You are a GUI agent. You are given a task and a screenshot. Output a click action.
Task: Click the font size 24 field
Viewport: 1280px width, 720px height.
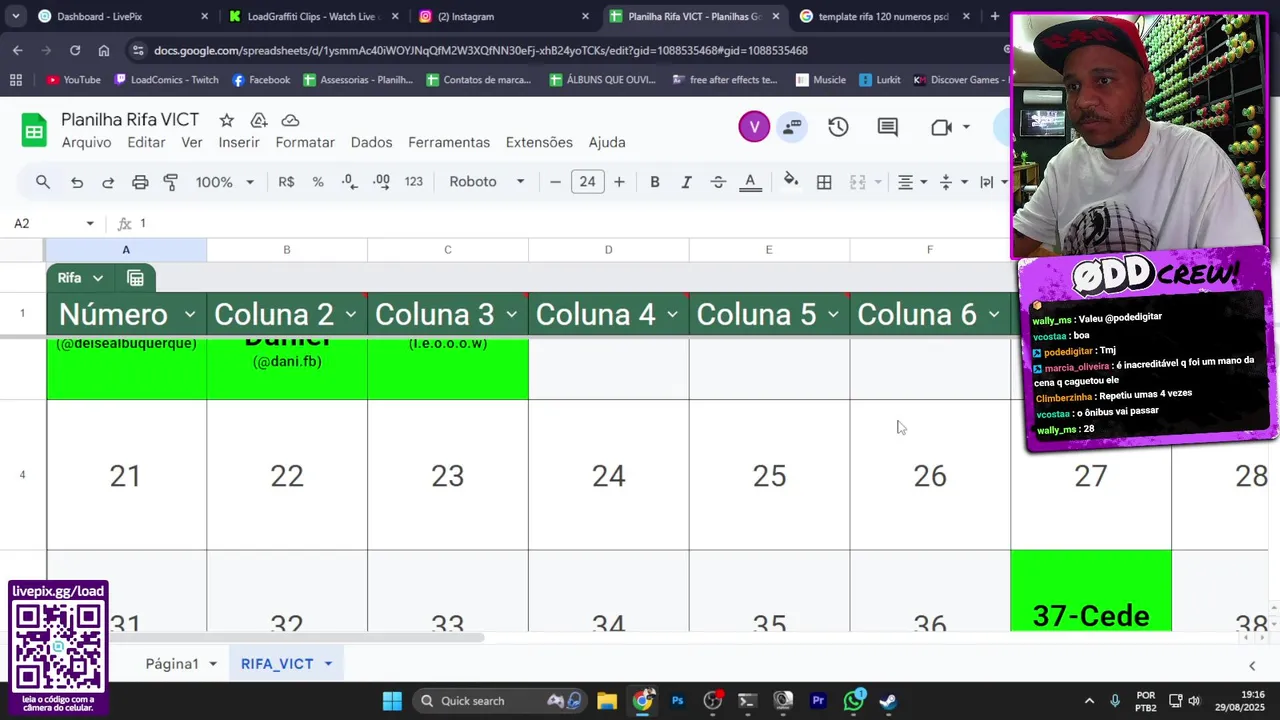(587, 182)
